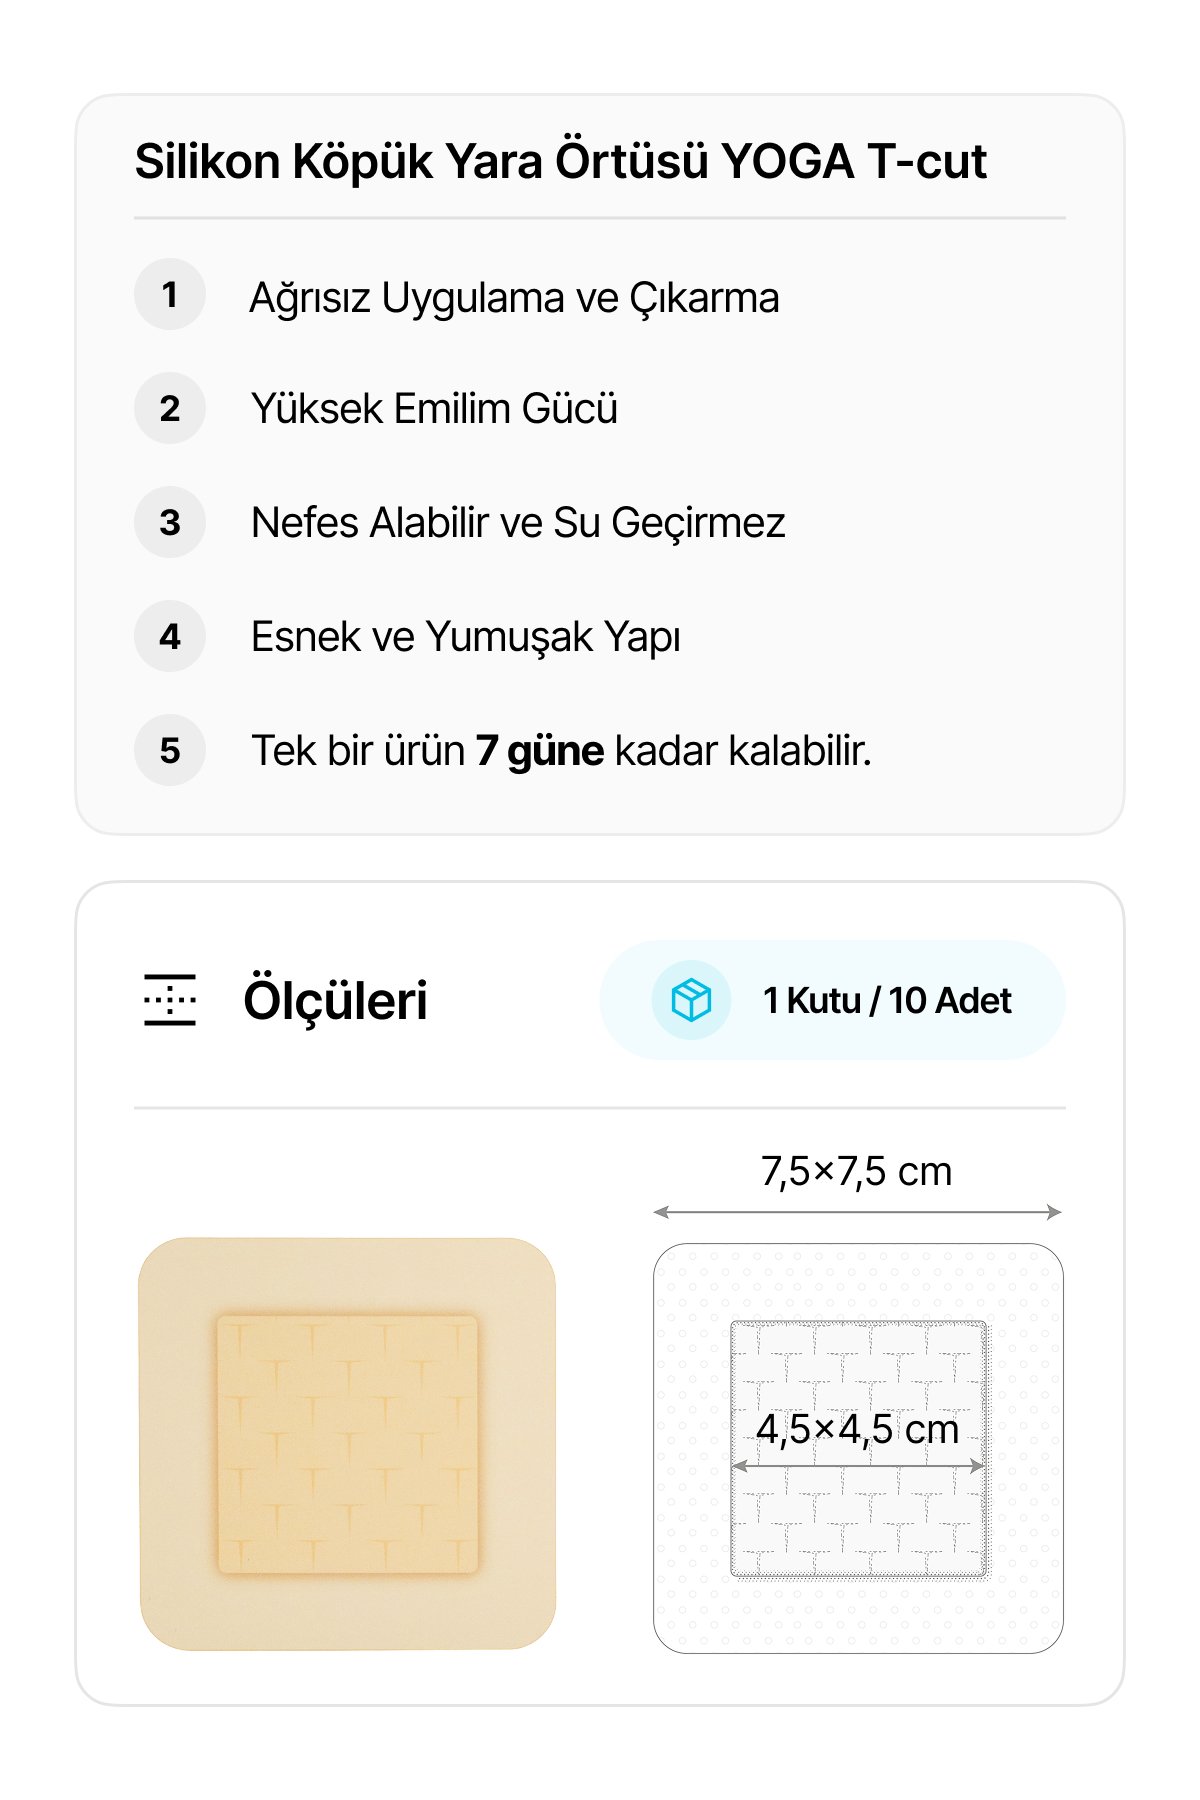Click the Silikon Köpük Yara Örtüsü title
1200x1800 pixels.
click(x=560, y=162)
